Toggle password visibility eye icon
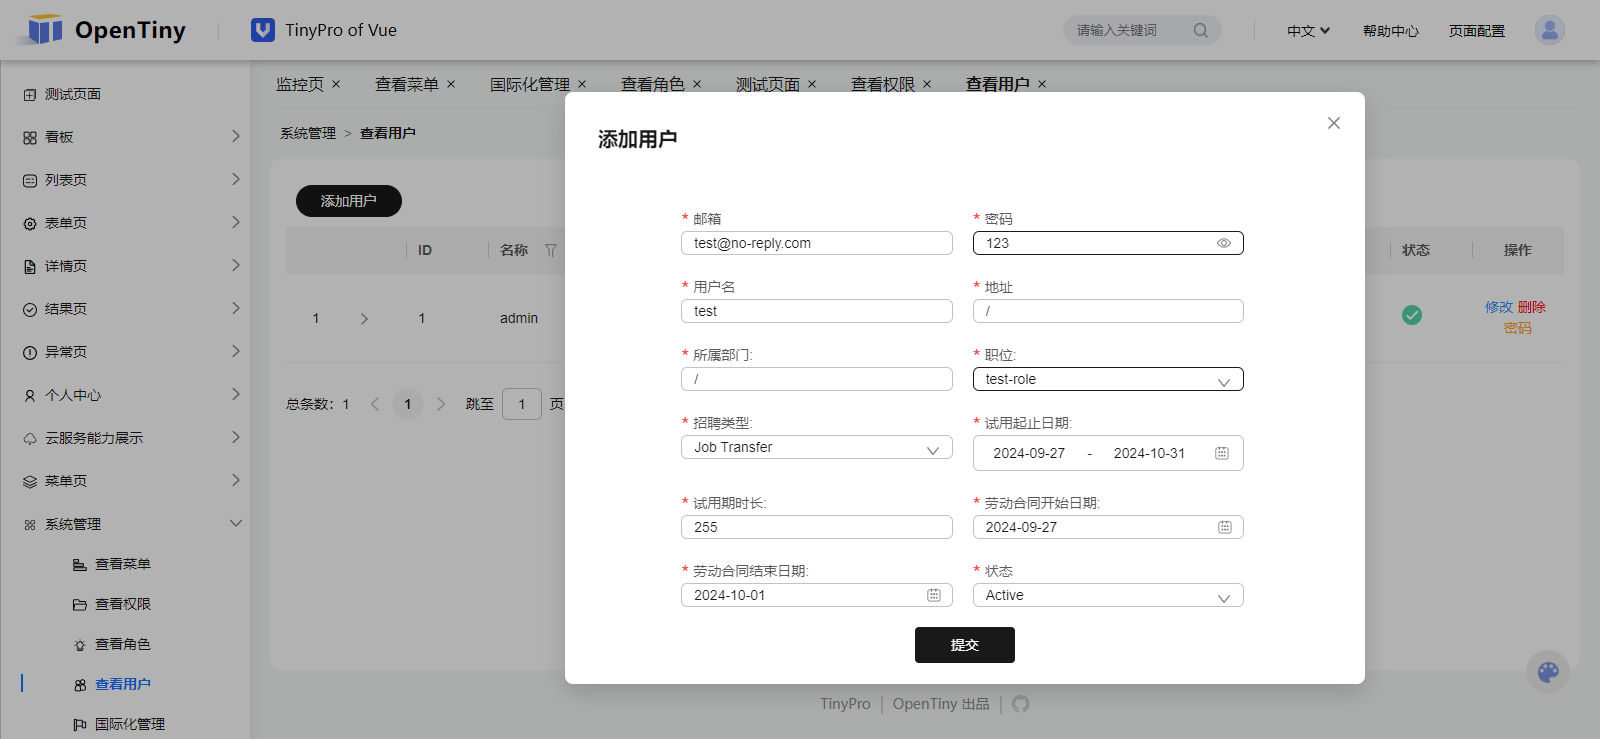The width and height of the screenshot is (1600, 739). point(1223,243)
